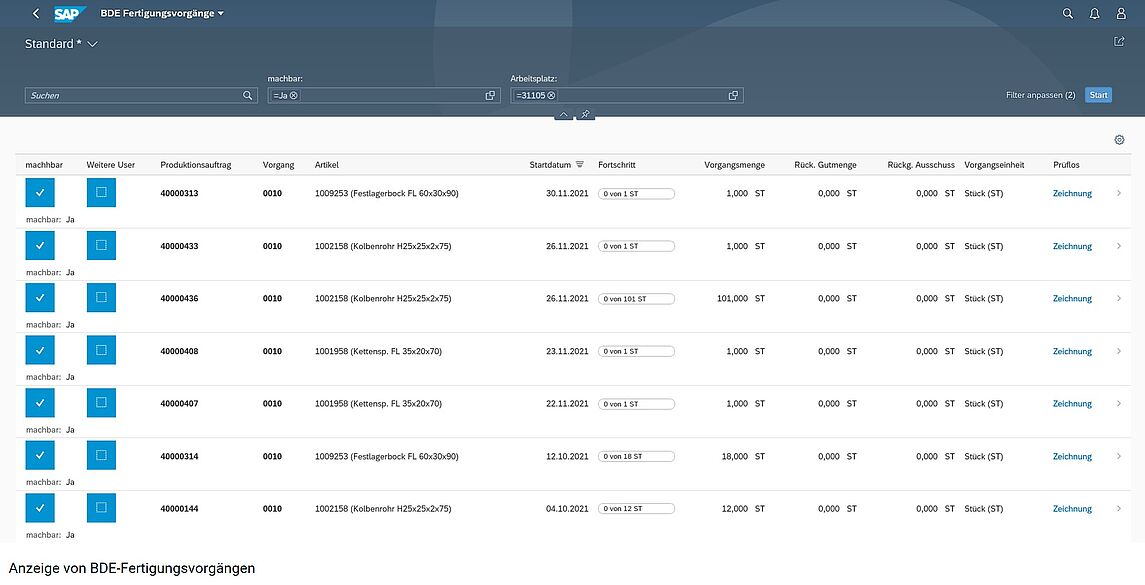
Task: Open Zeichnung link for order 40000407
Action: 1072,404
